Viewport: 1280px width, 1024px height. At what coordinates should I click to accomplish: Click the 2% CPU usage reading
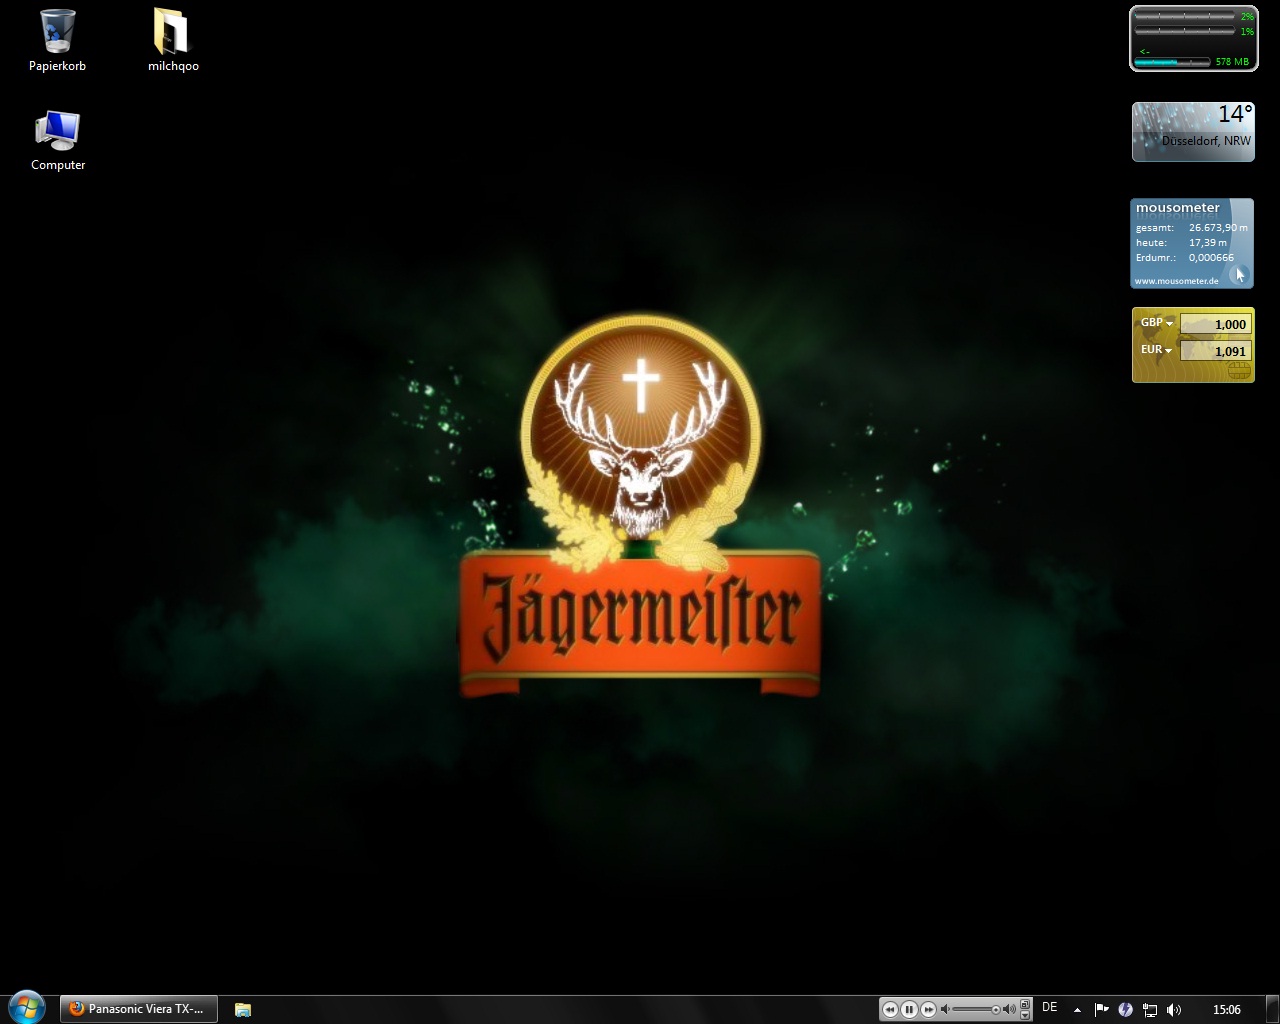1247,17
